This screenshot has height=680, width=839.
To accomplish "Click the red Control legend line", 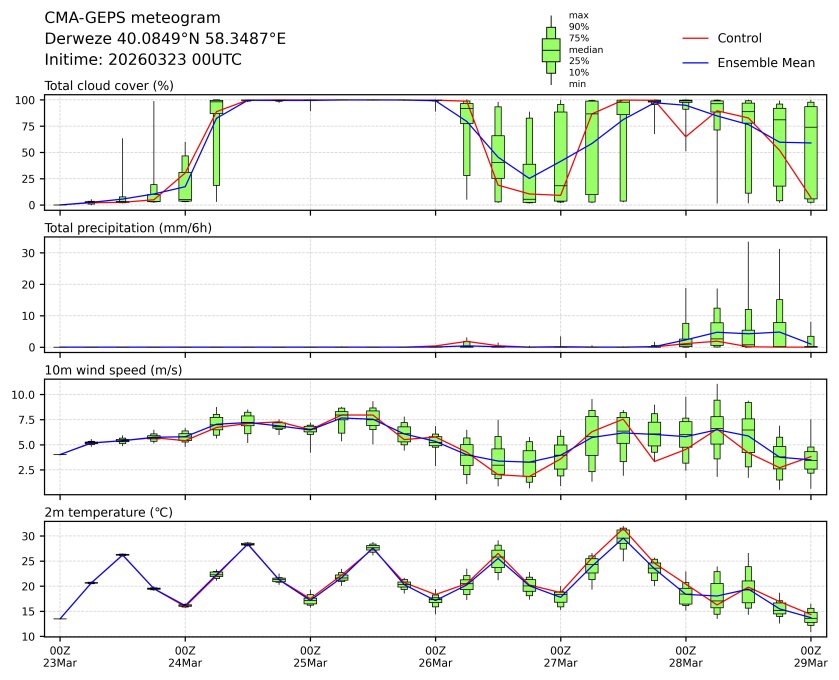I will tap(695, 38).
